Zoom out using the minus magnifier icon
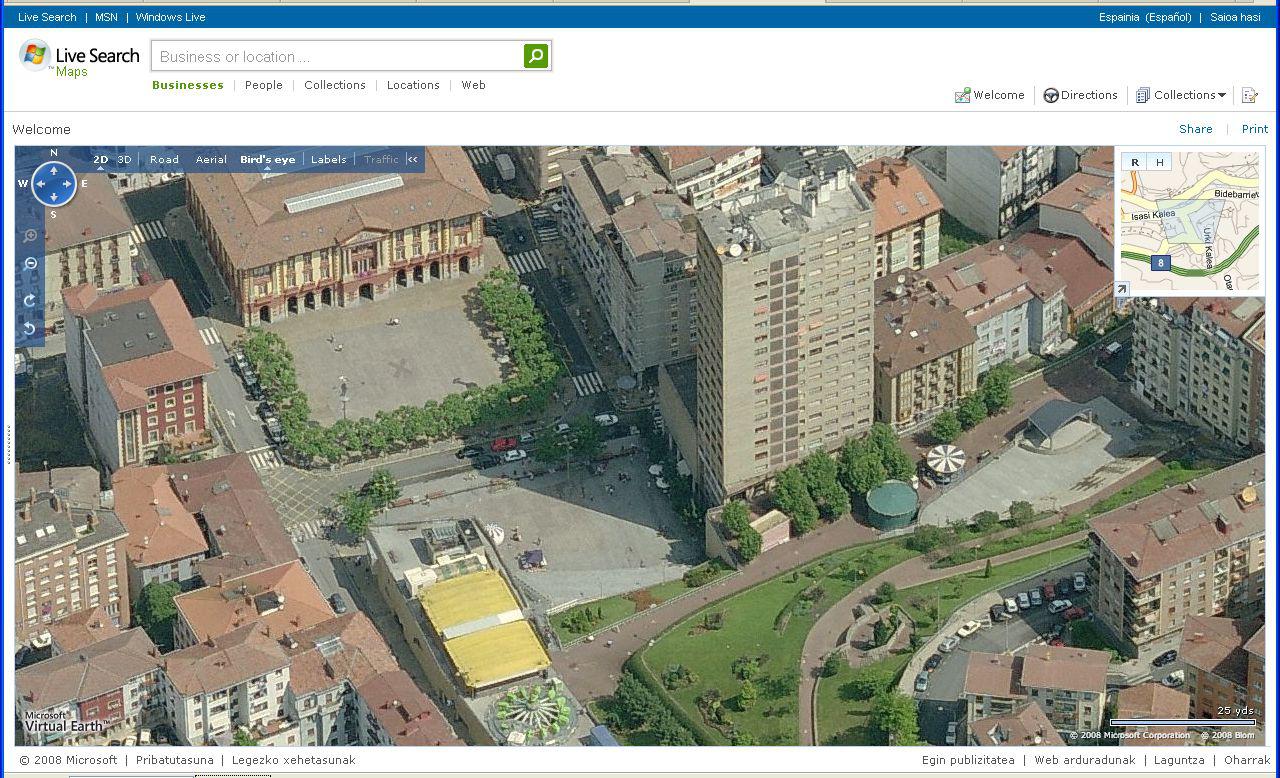The image size is (1280, 778). coord(30,264)
